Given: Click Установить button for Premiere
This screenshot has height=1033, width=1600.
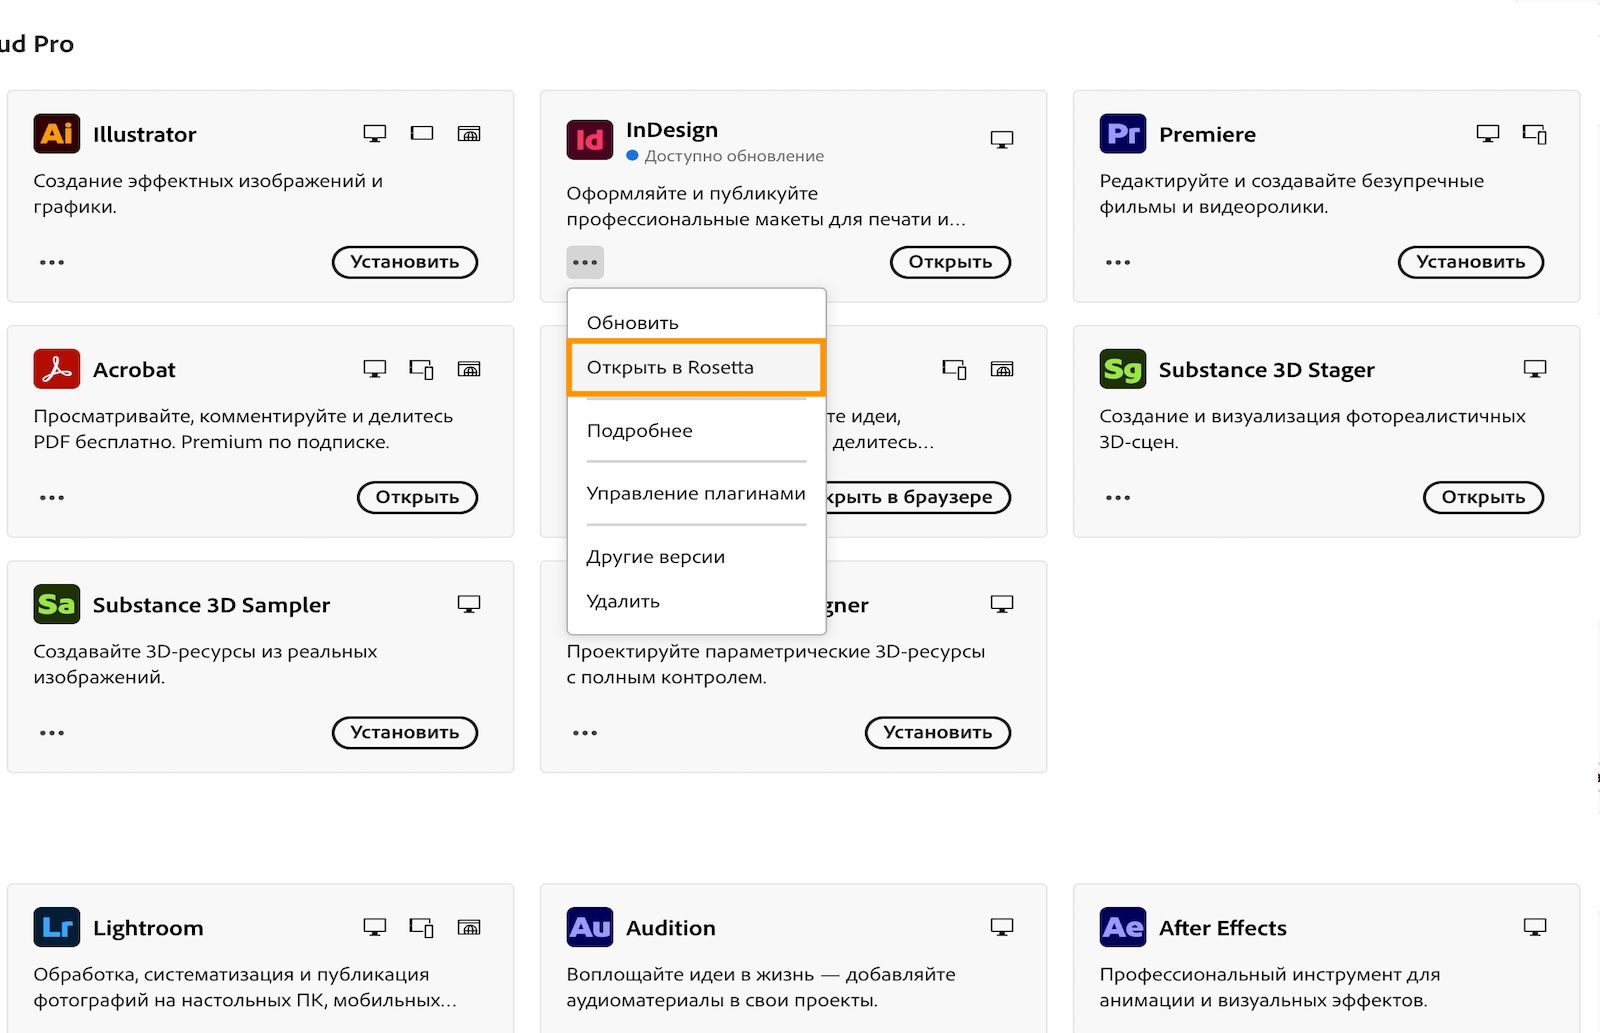Looking at the screenshot, I should click(x=1471, y=262).
